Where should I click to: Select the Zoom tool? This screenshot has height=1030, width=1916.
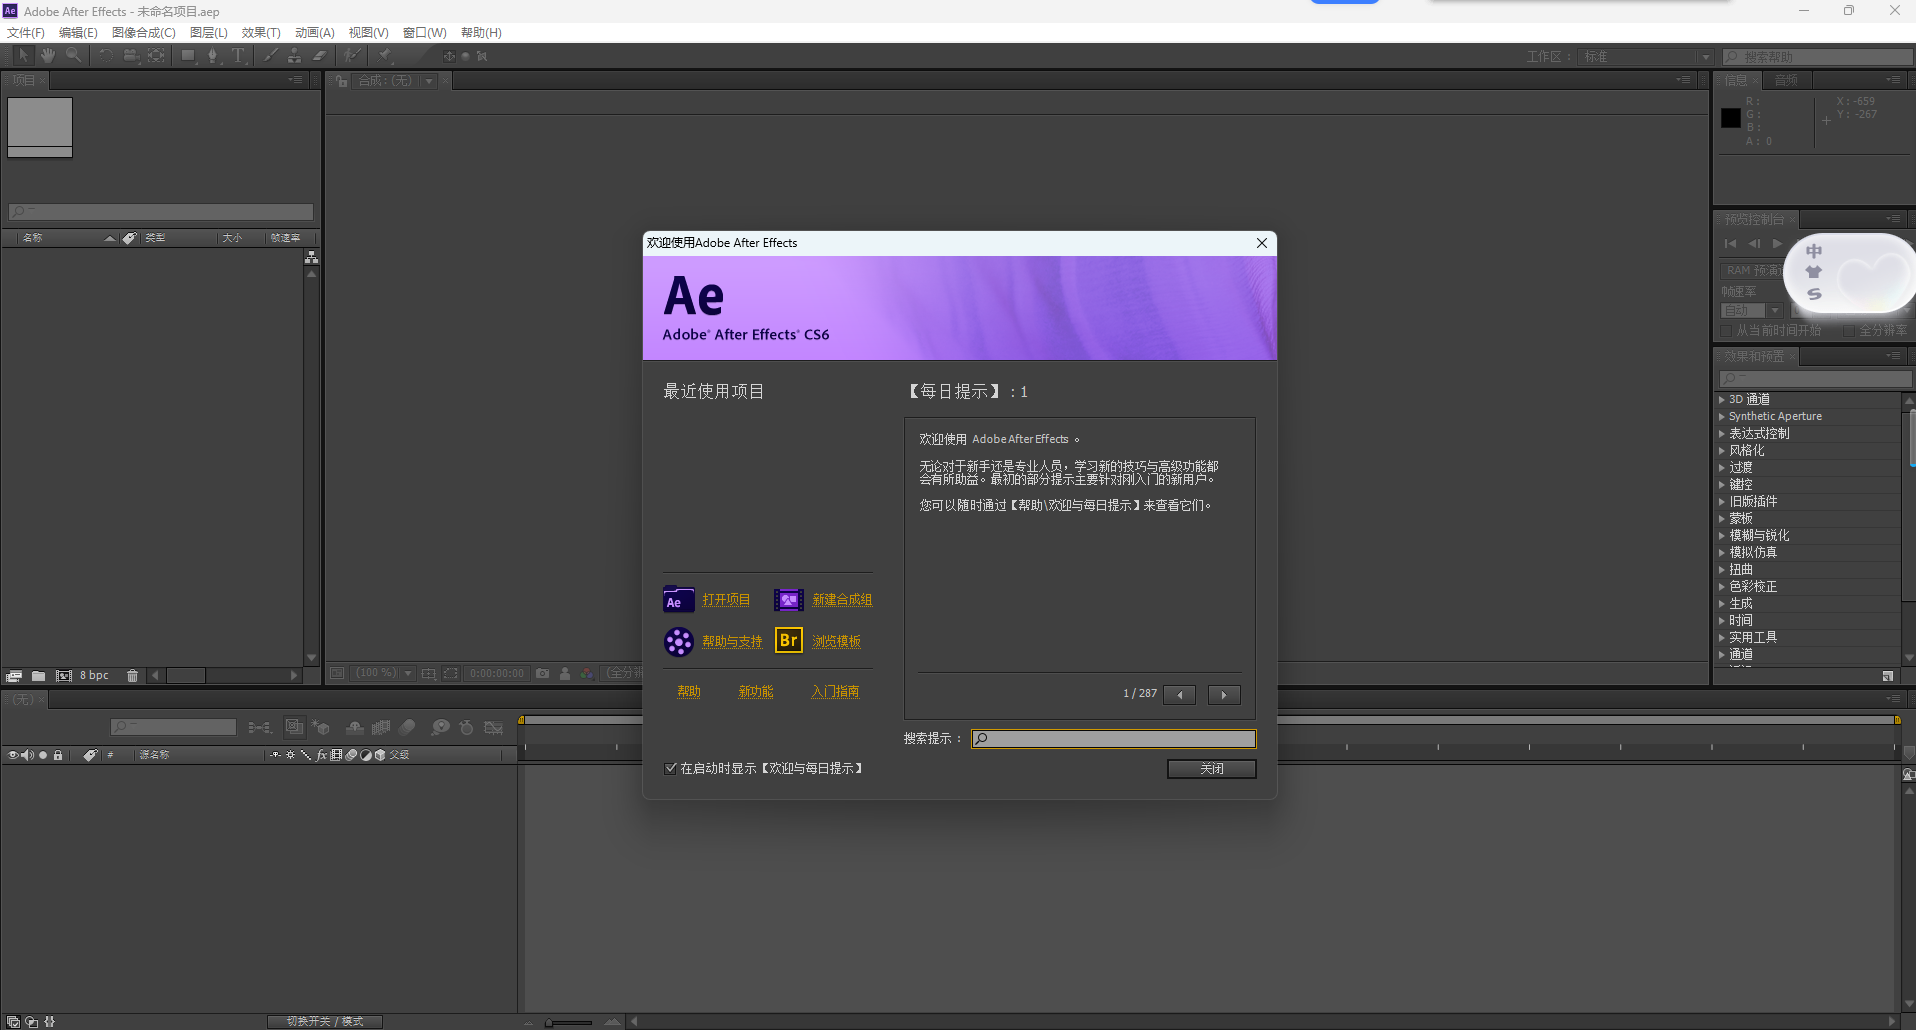(x=74, y=55)
